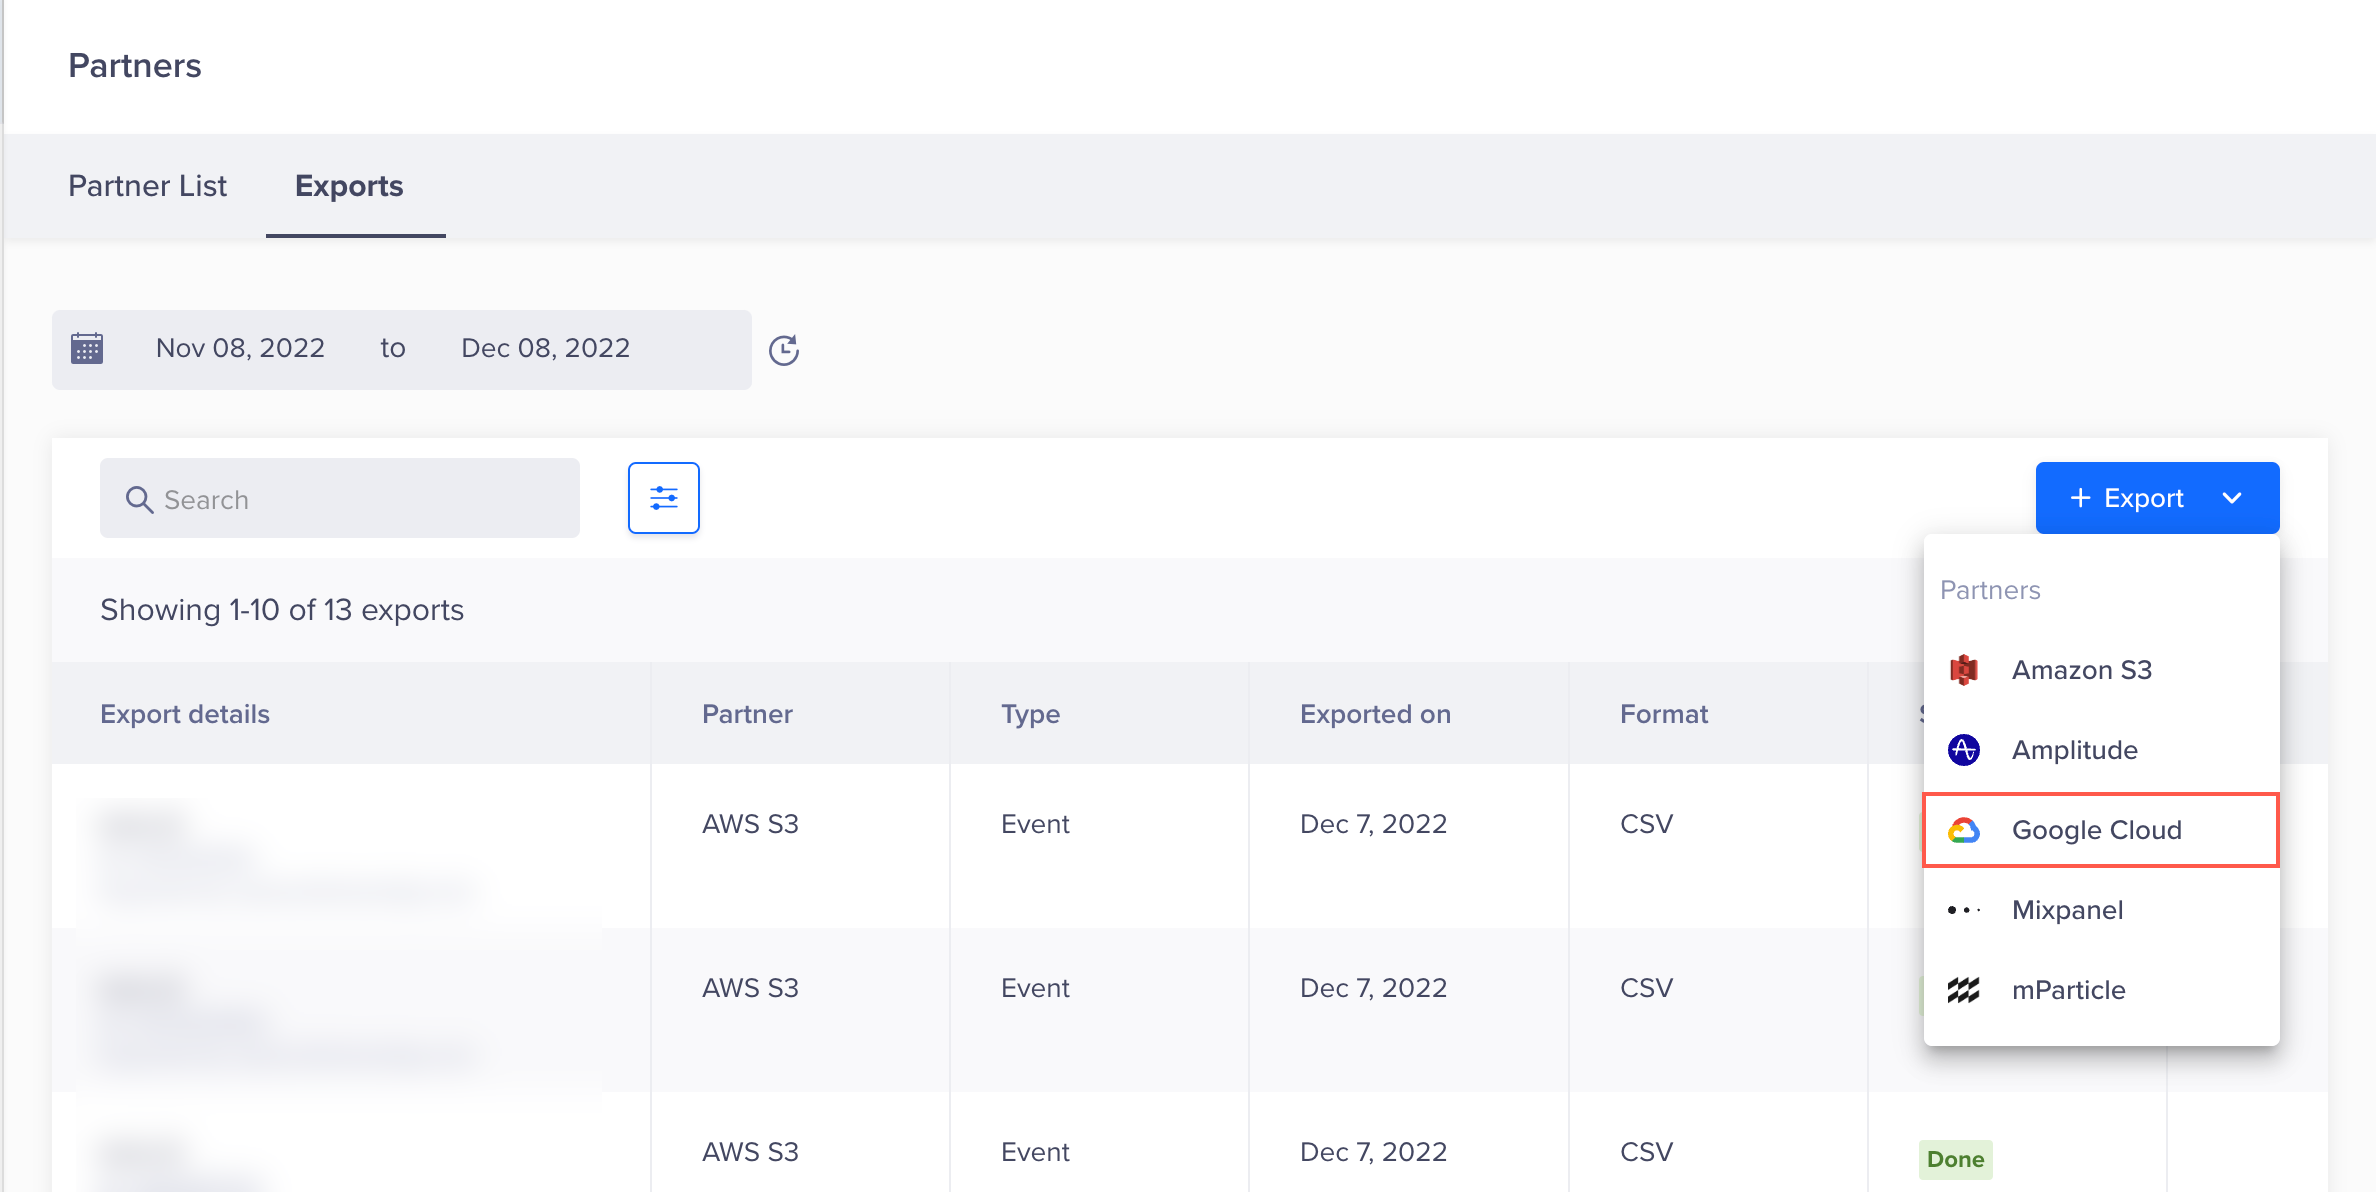
Task: Expand the Export button dropdown chevron
Action: point(2233,497)
